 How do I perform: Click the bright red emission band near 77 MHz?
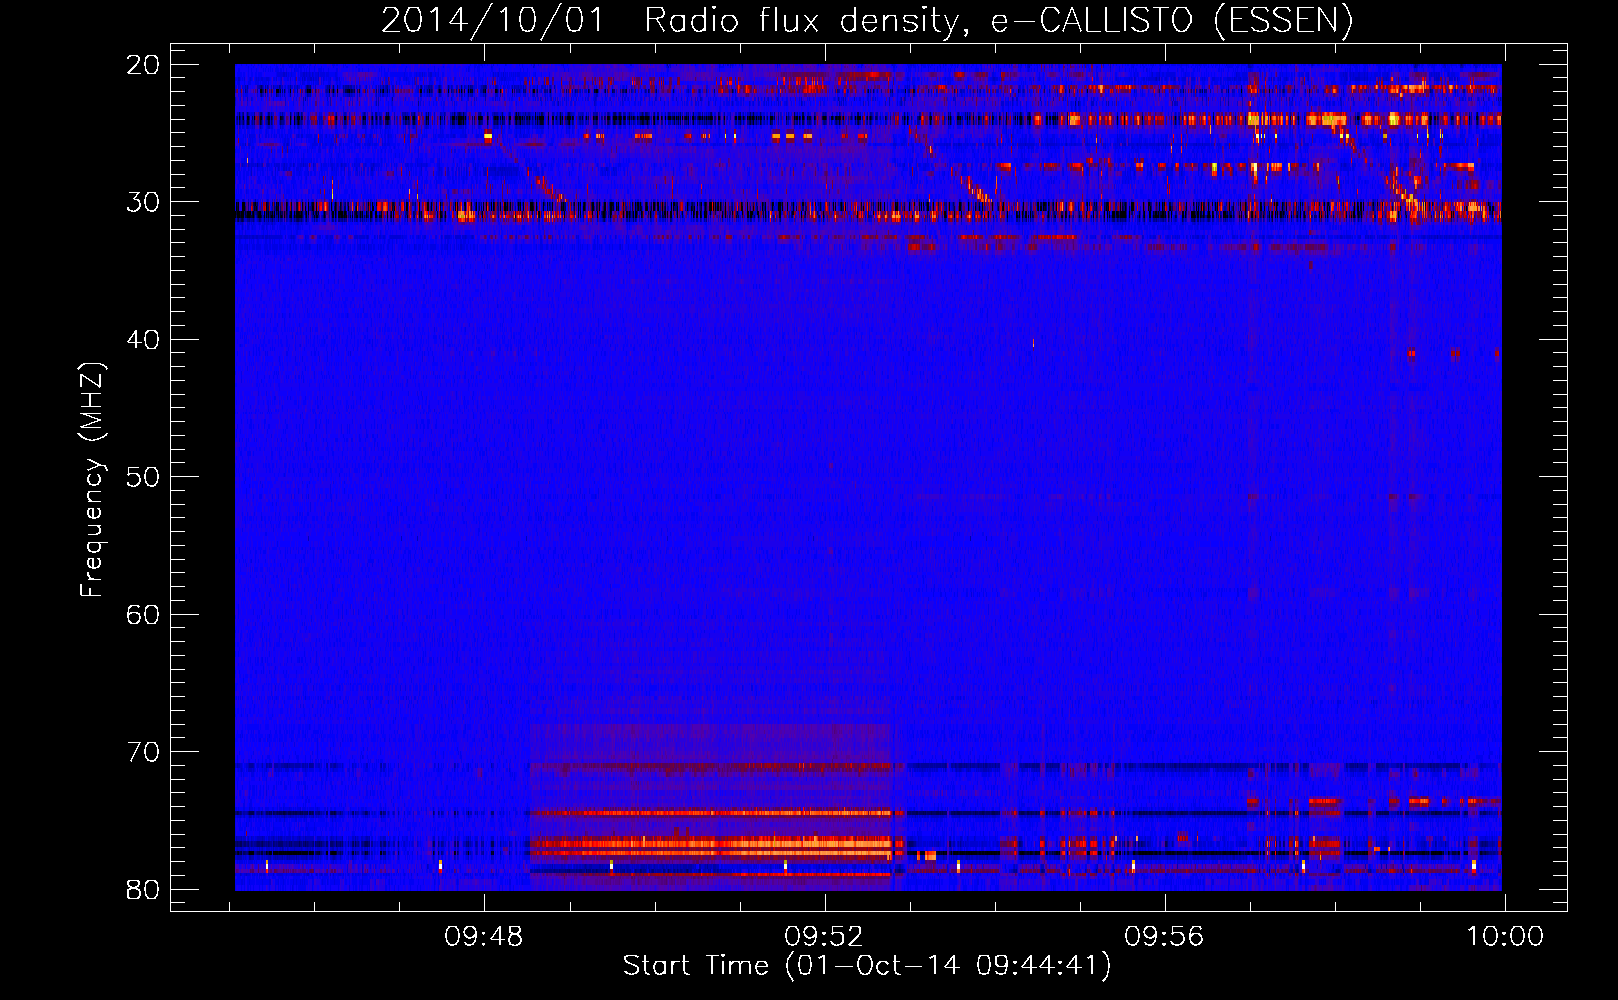pyautogui.click(x=710, y=845)
